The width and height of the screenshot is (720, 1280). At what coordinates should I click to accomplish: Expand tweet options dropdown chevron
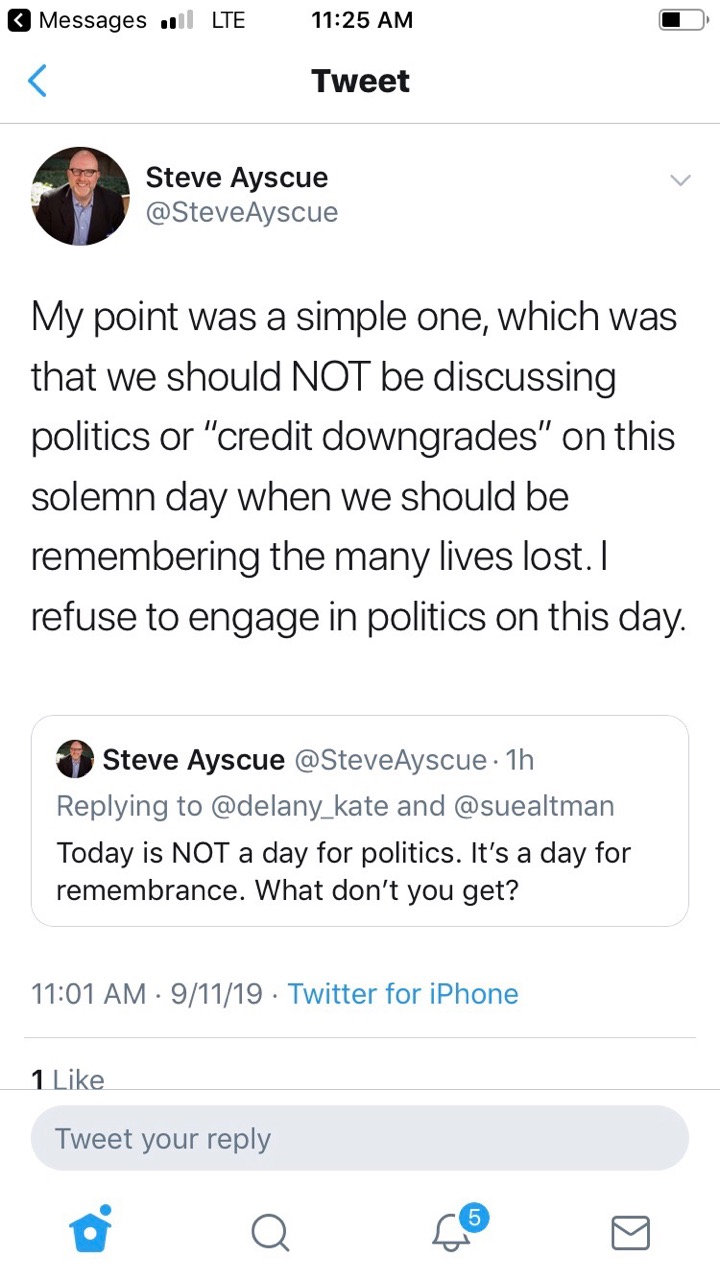pyautogui.click(x=680, y=180)
